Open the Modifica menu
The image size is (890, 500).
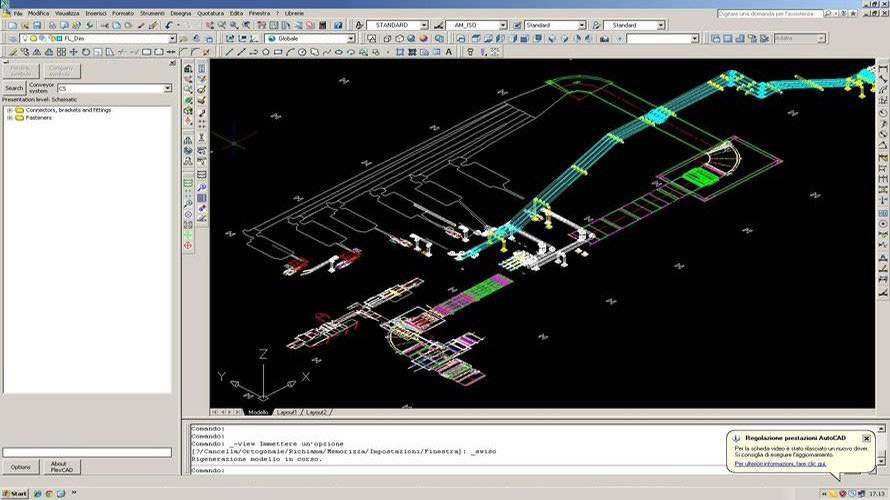39,13
